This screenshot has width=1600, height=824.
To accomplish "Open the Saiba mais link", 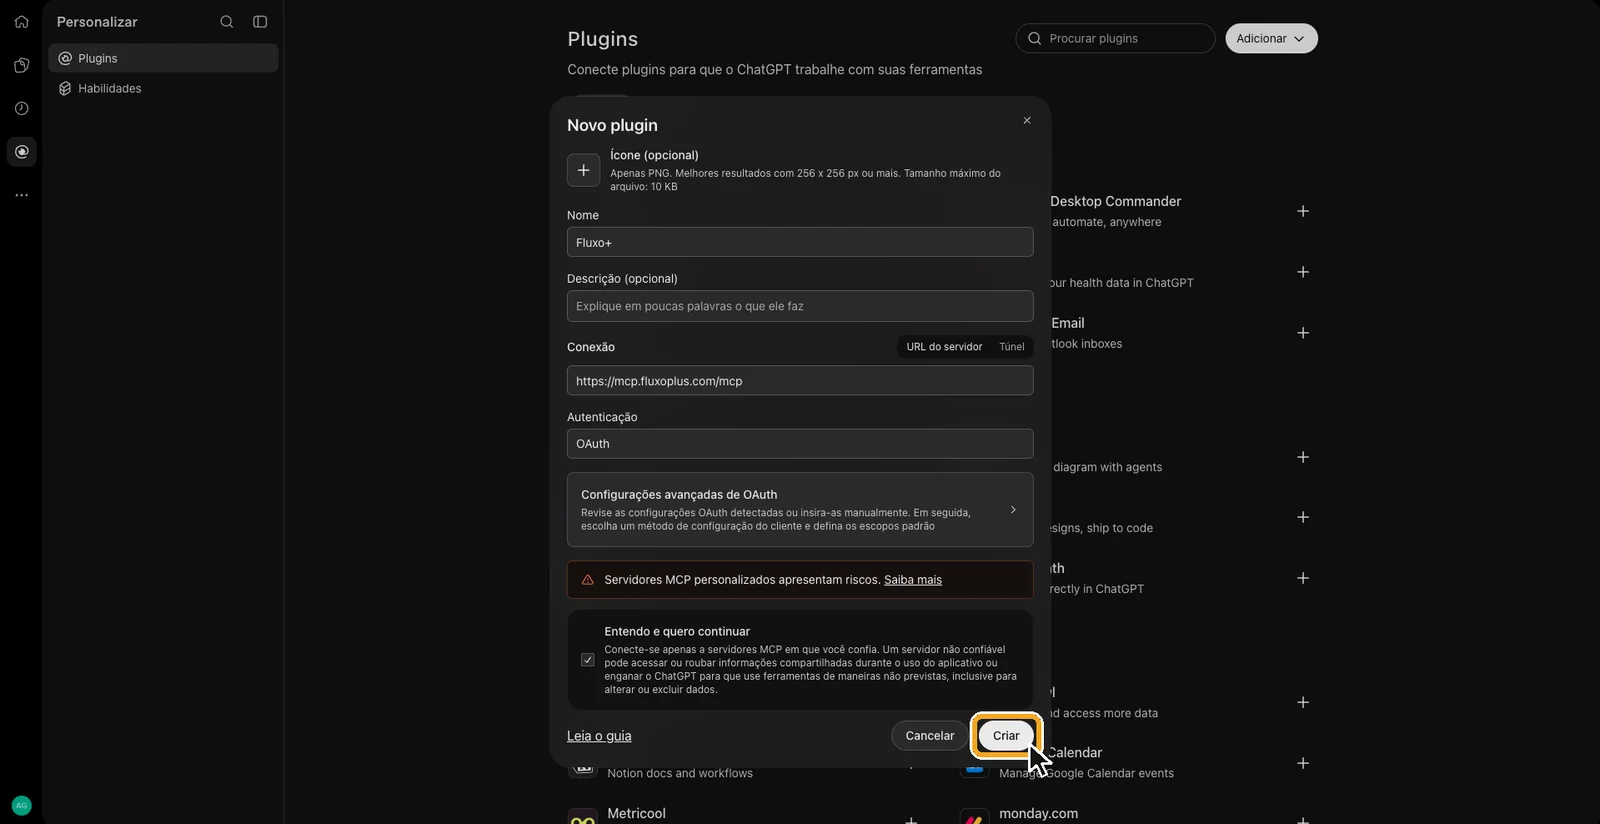I will (x=913, y=580).
